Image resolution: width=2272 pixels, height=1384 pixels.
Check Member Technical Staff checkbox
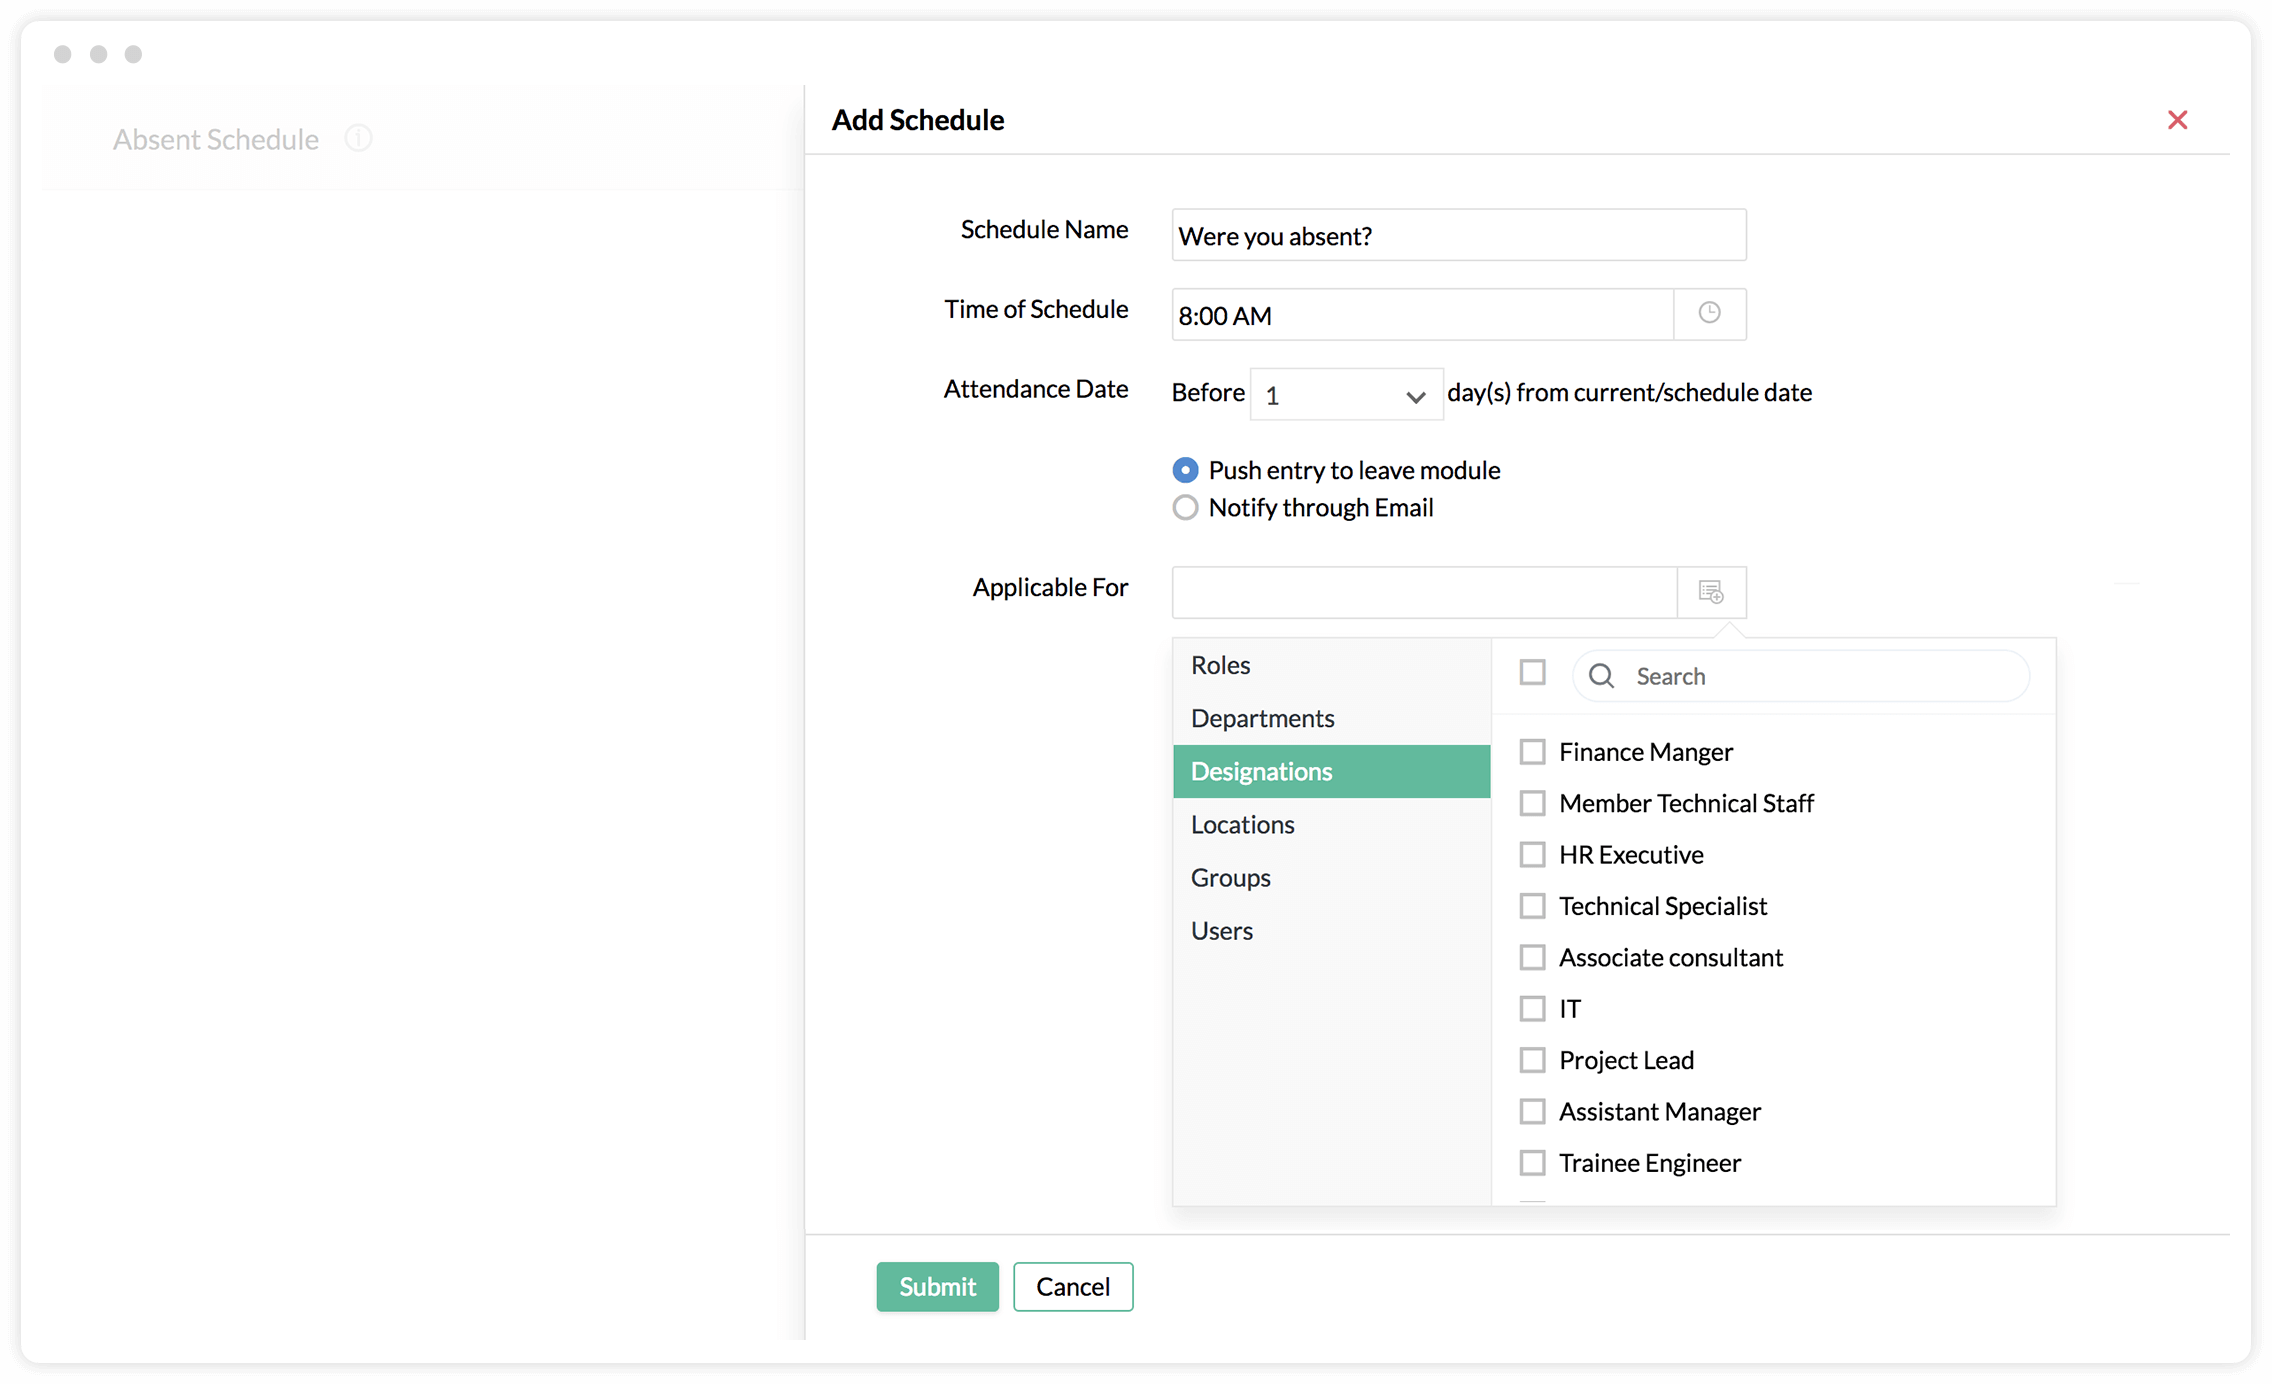click(x=1532, y=803)
